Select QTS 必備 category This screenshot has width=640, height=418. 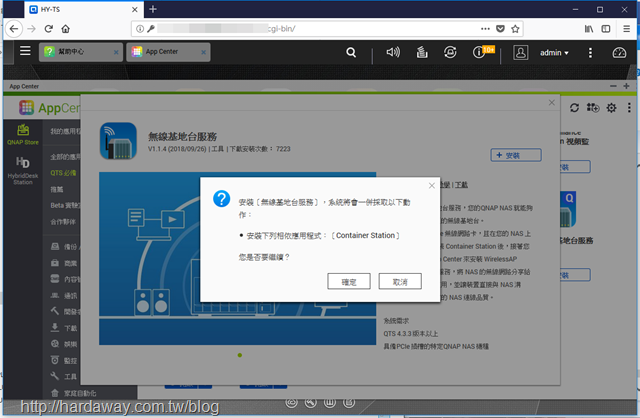(x=63, y=173)
